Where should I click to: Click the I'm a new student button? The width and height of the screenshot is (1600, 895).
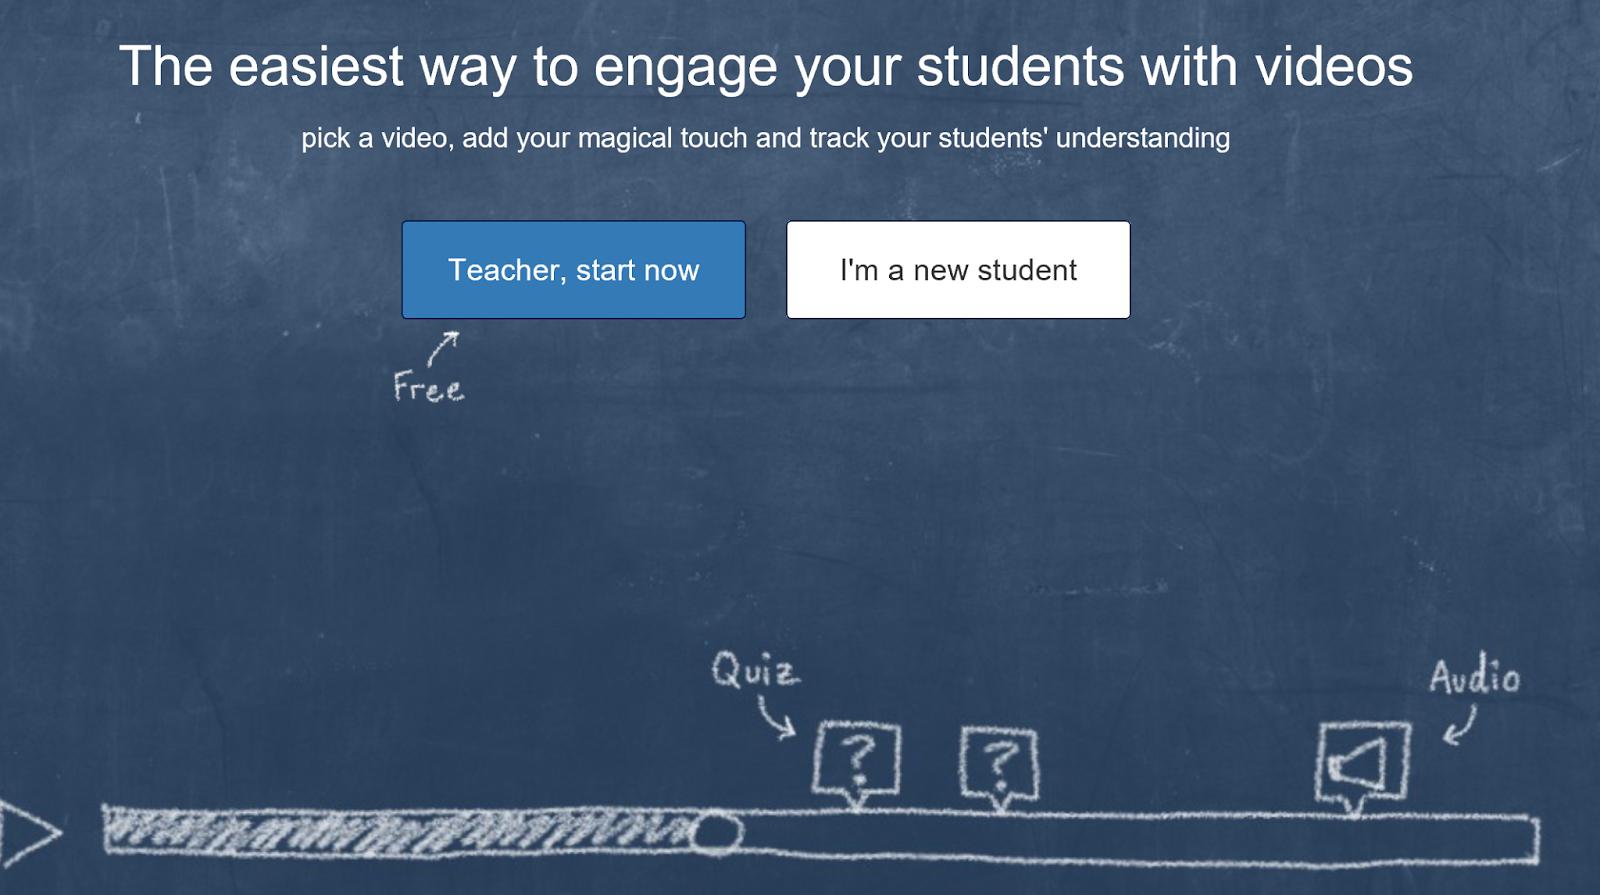[957, 269]
